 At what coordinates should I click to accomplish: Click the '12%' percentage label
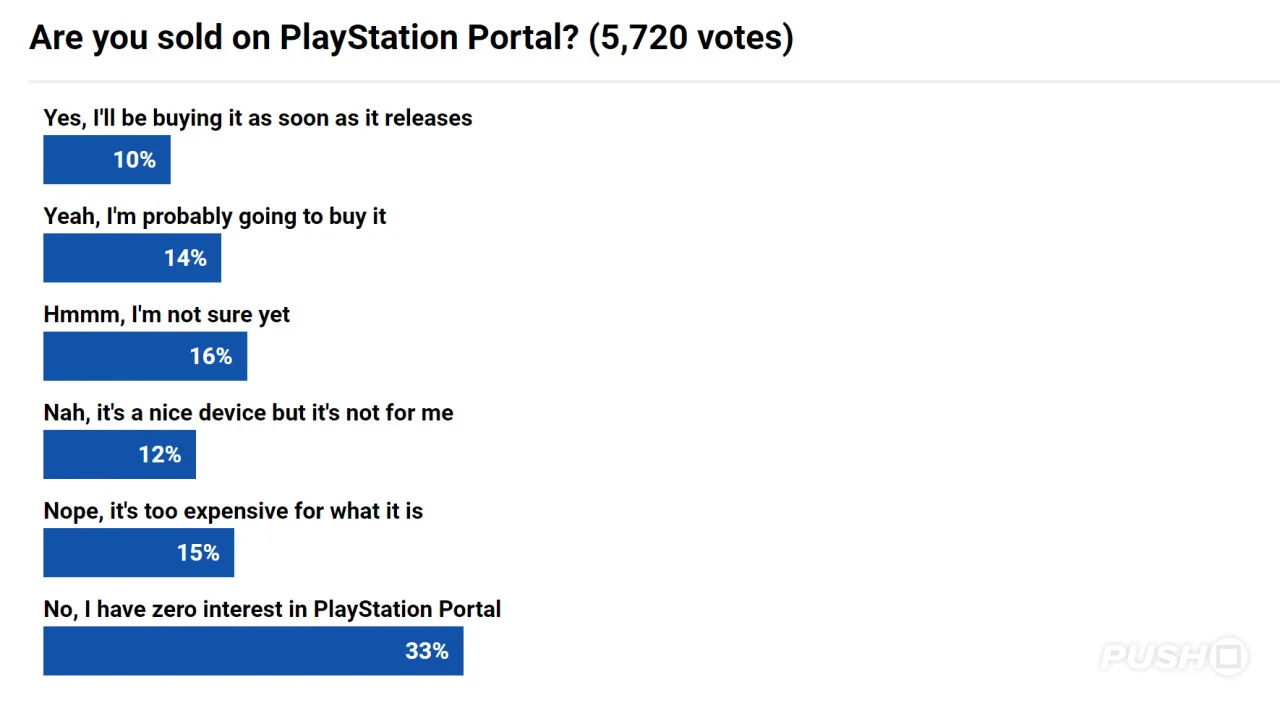pyautogui.click(x=160, y=455)
